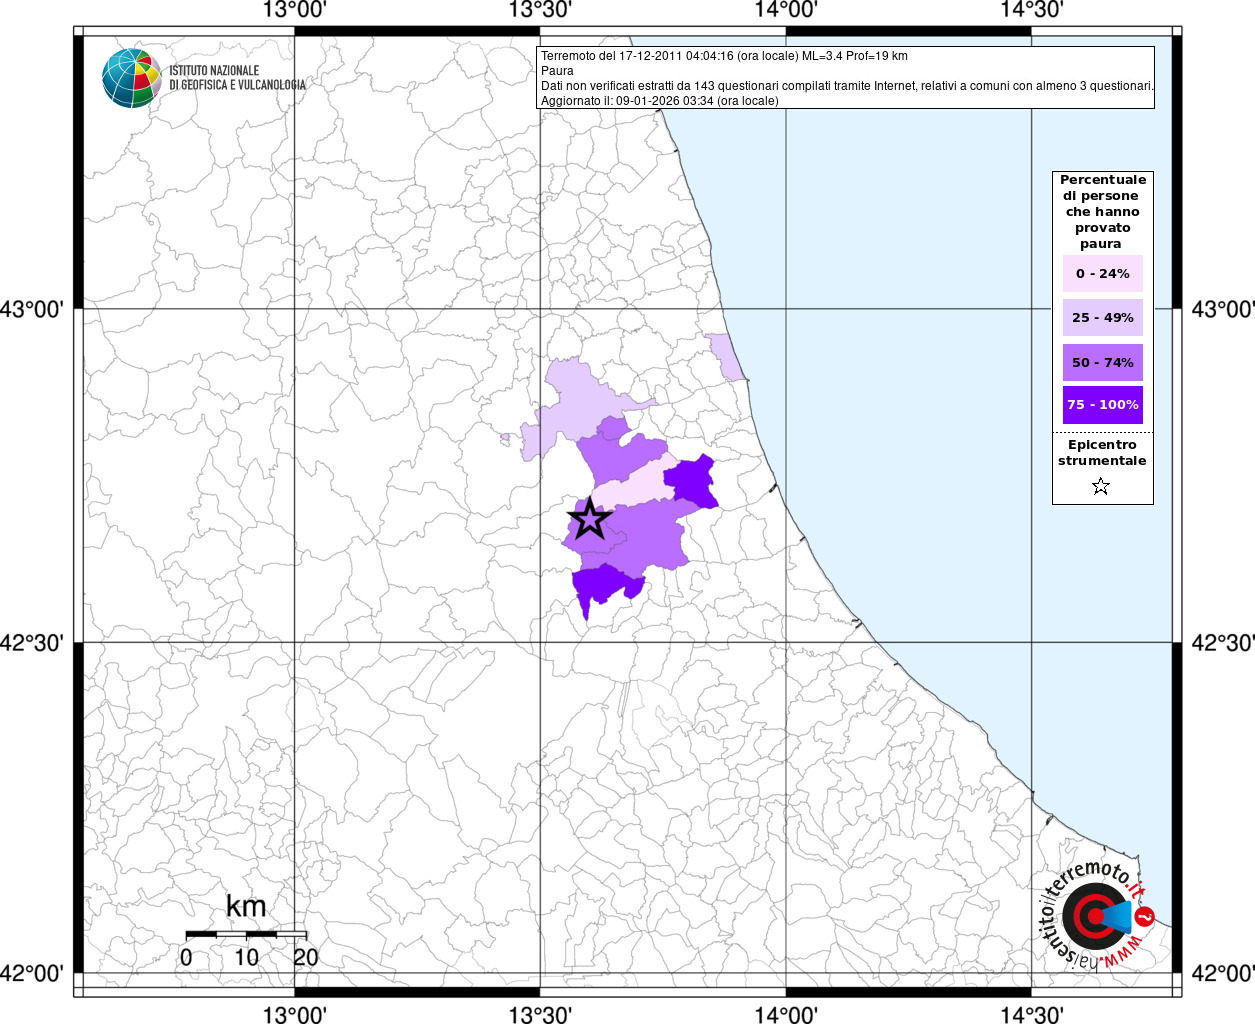Click the star symbol in the legend

coord(1101,487)
